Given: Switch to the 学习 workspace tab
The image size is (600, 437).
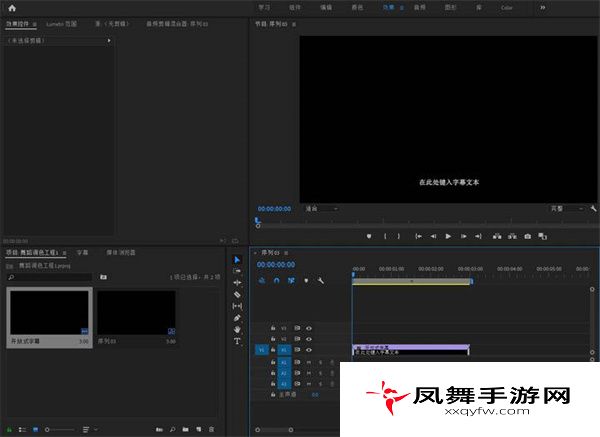Looking at the screenshot, I should coord(264,8).
